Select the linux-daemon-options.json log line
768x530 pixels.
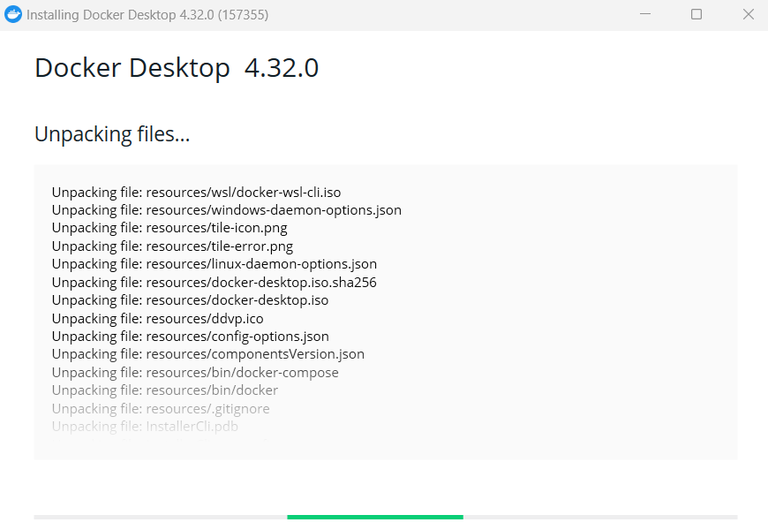click(x=215, y=264)
